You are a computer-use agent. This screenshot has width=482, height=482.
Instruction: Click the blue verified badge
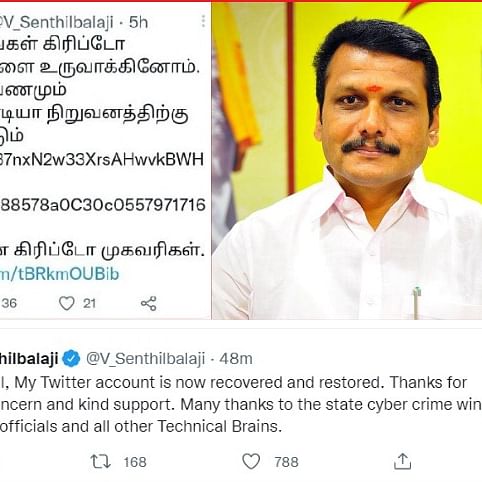pos(71,359)
